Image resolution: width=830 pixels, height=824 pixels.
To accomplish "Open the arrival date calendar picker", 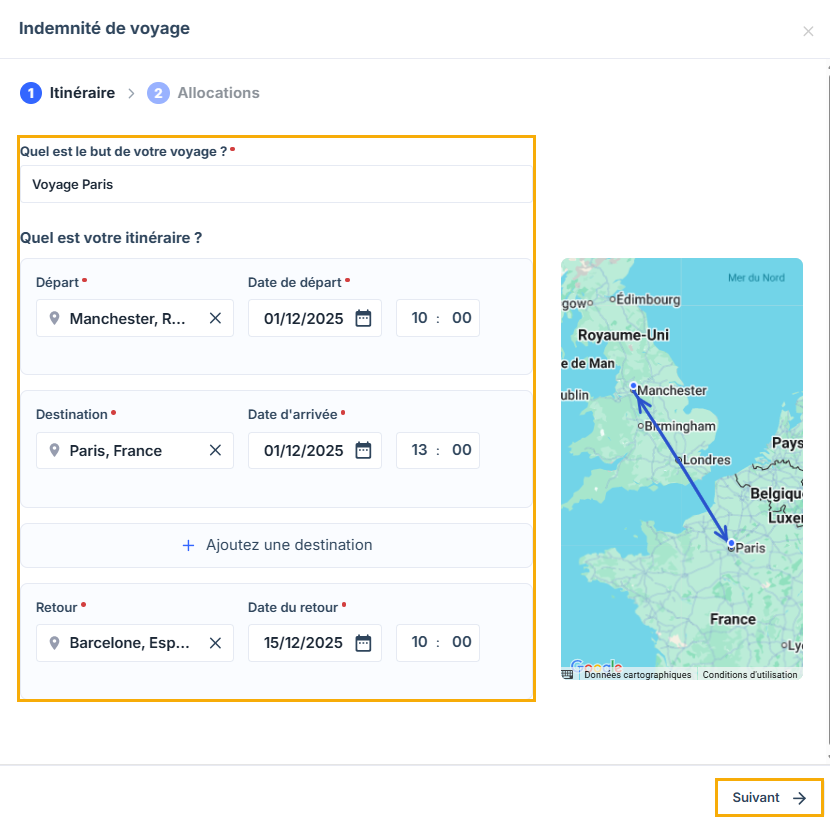I will 363,450.
